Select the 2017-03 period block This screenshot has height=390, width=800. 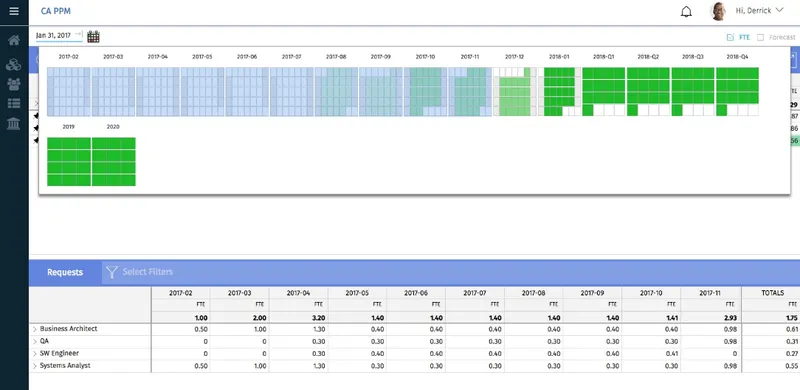(113, 91)
